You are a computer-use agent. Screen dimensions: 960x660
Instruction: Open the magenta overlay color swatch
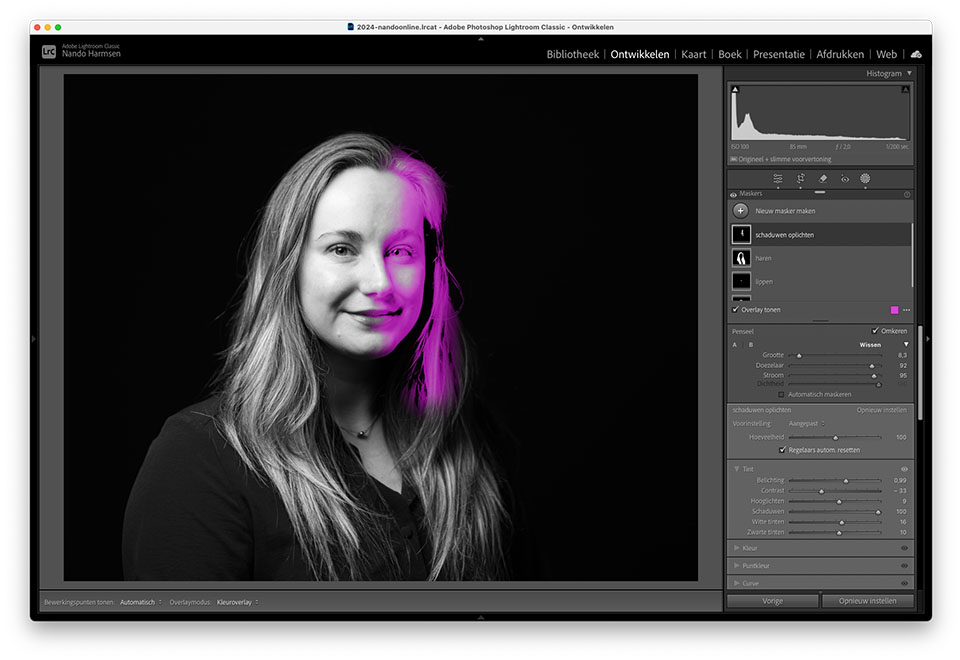point(894,310)
